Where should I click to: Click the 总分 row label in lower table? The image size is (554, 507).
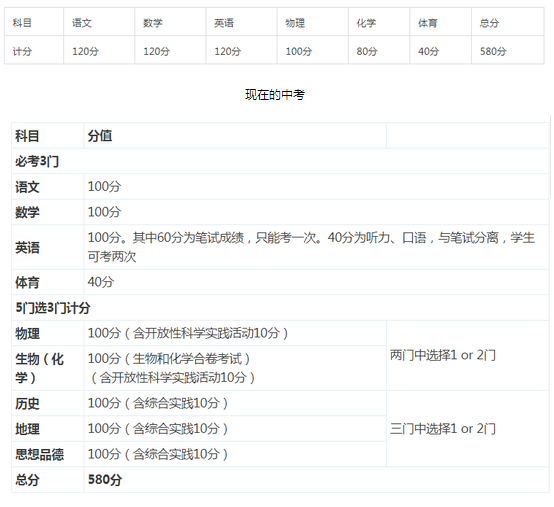pyautogui.click(x=27, y=479)
